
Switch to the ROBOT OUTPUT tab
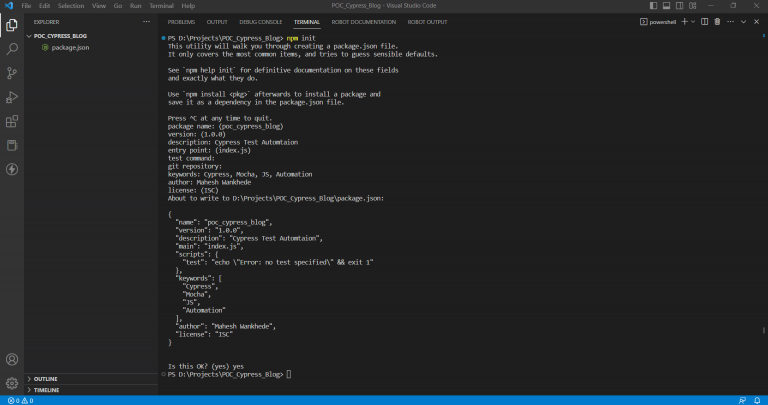click(427, 22)
